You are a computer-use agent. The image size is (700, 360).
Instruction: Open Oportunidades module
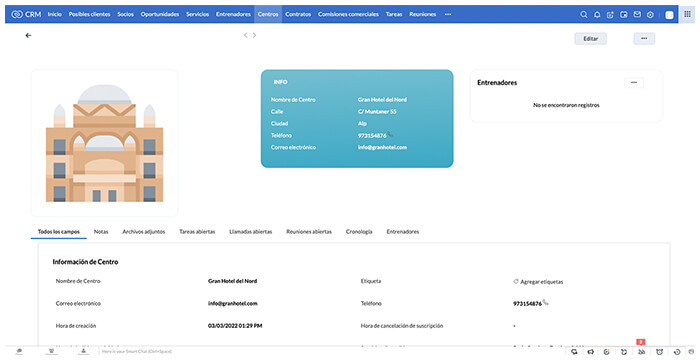[x=160, y=14]
